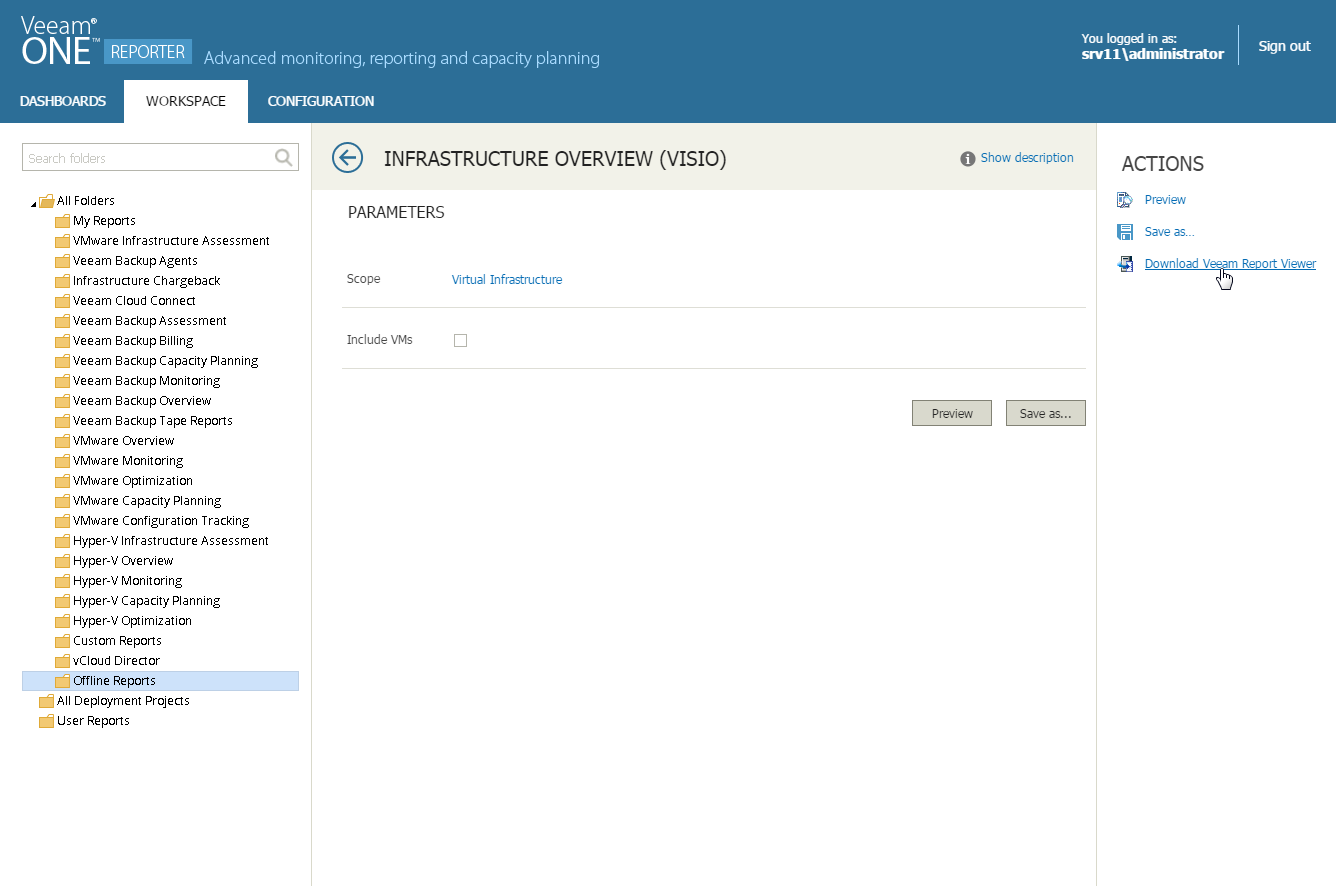Select the Veeam Backup Monitoring folder
This screenshot has width=1336, height=886.
point(146,381)
